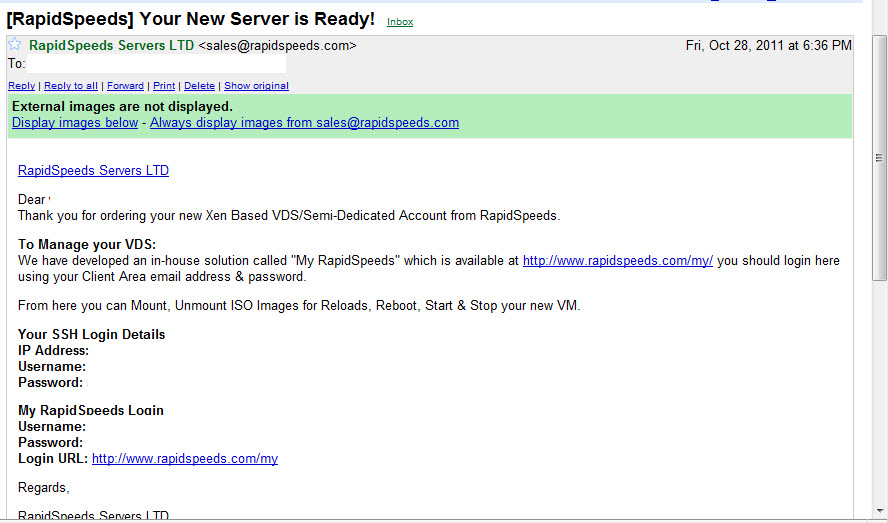The width and height of the screenshot is (888, 523).
Task: Star this RapidSpeeds email
Action: tap(15, 45)
